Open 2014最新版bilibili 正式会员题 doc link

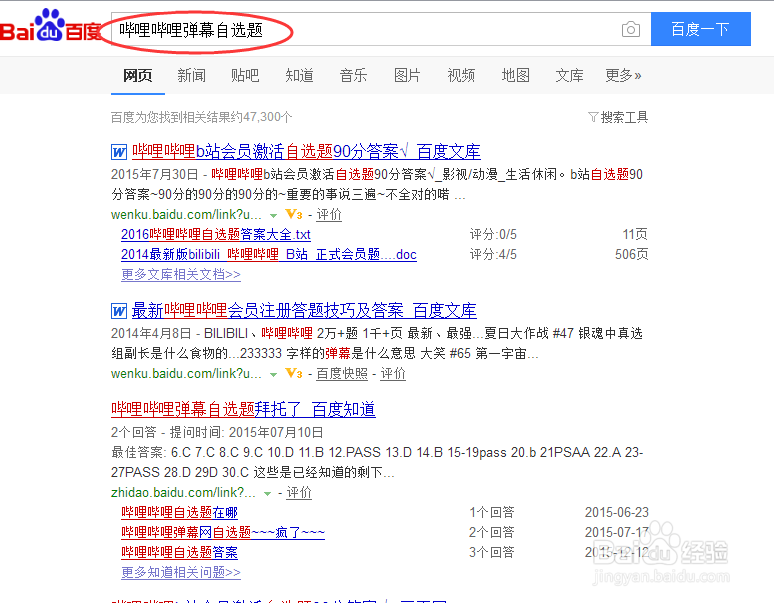(269, 254)
